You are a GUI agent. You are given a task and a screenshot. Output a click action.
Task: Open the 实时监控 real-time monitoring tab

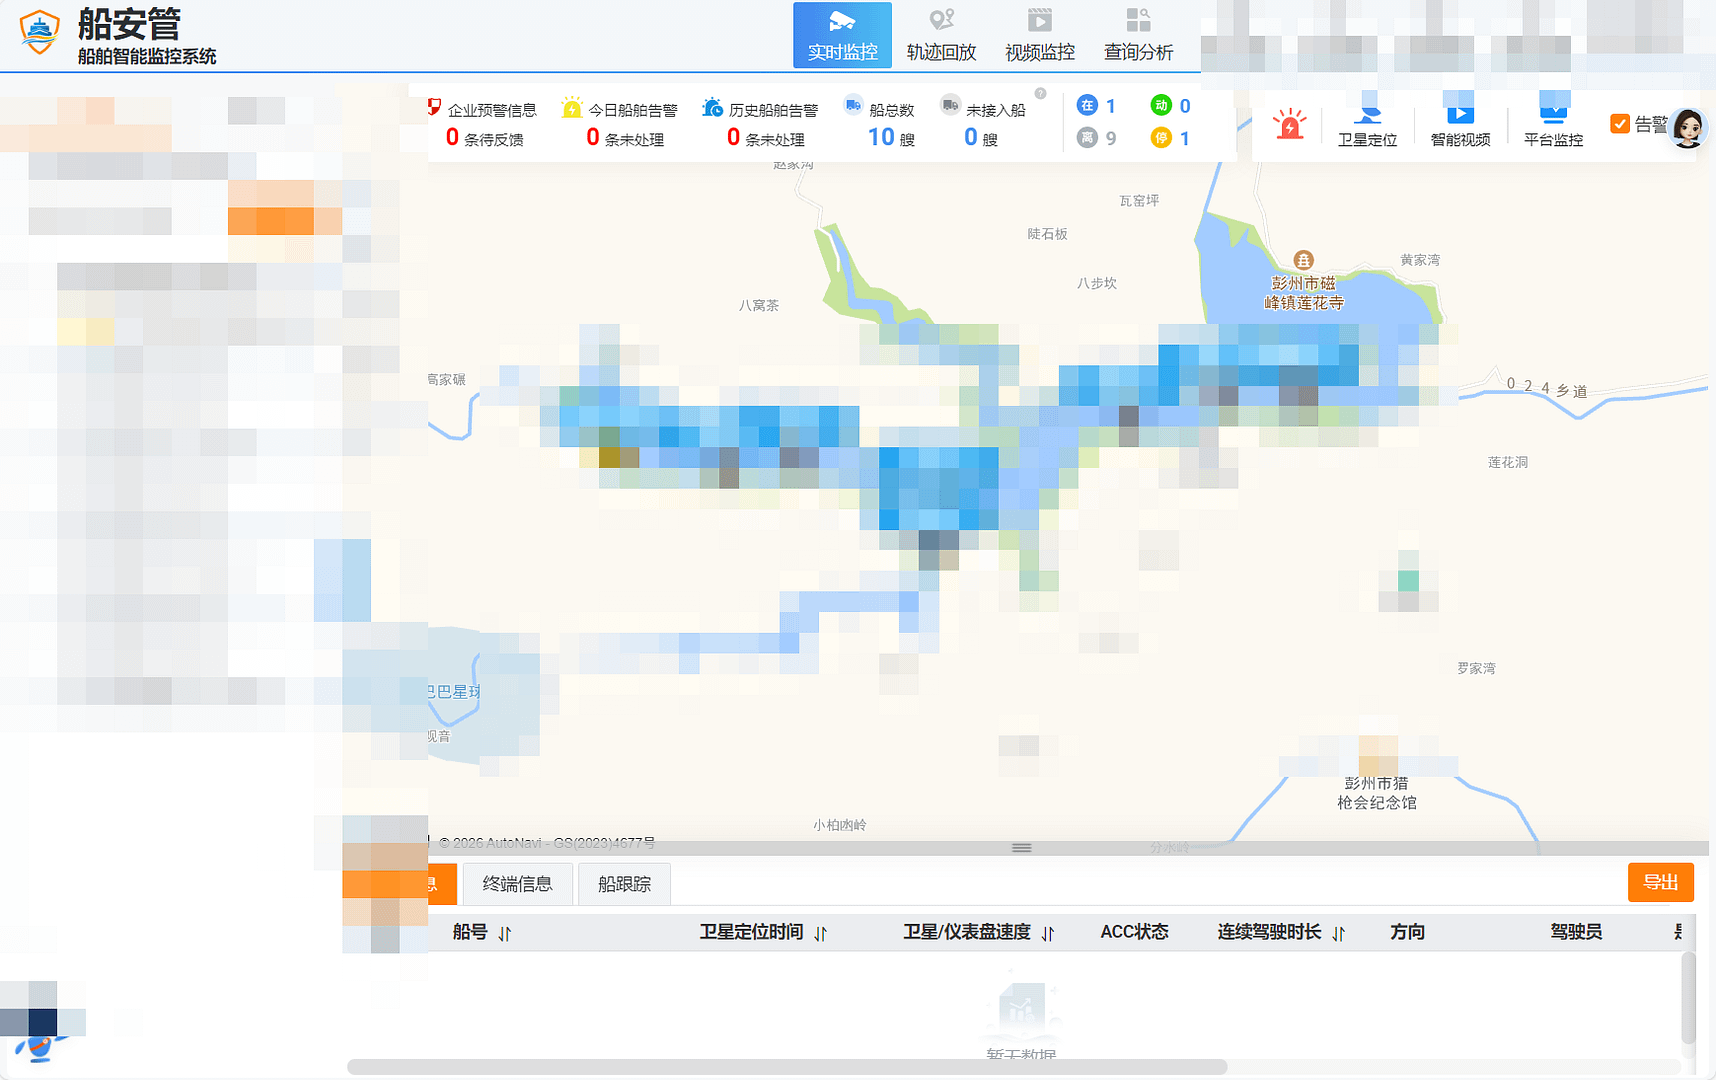point(842,35)
